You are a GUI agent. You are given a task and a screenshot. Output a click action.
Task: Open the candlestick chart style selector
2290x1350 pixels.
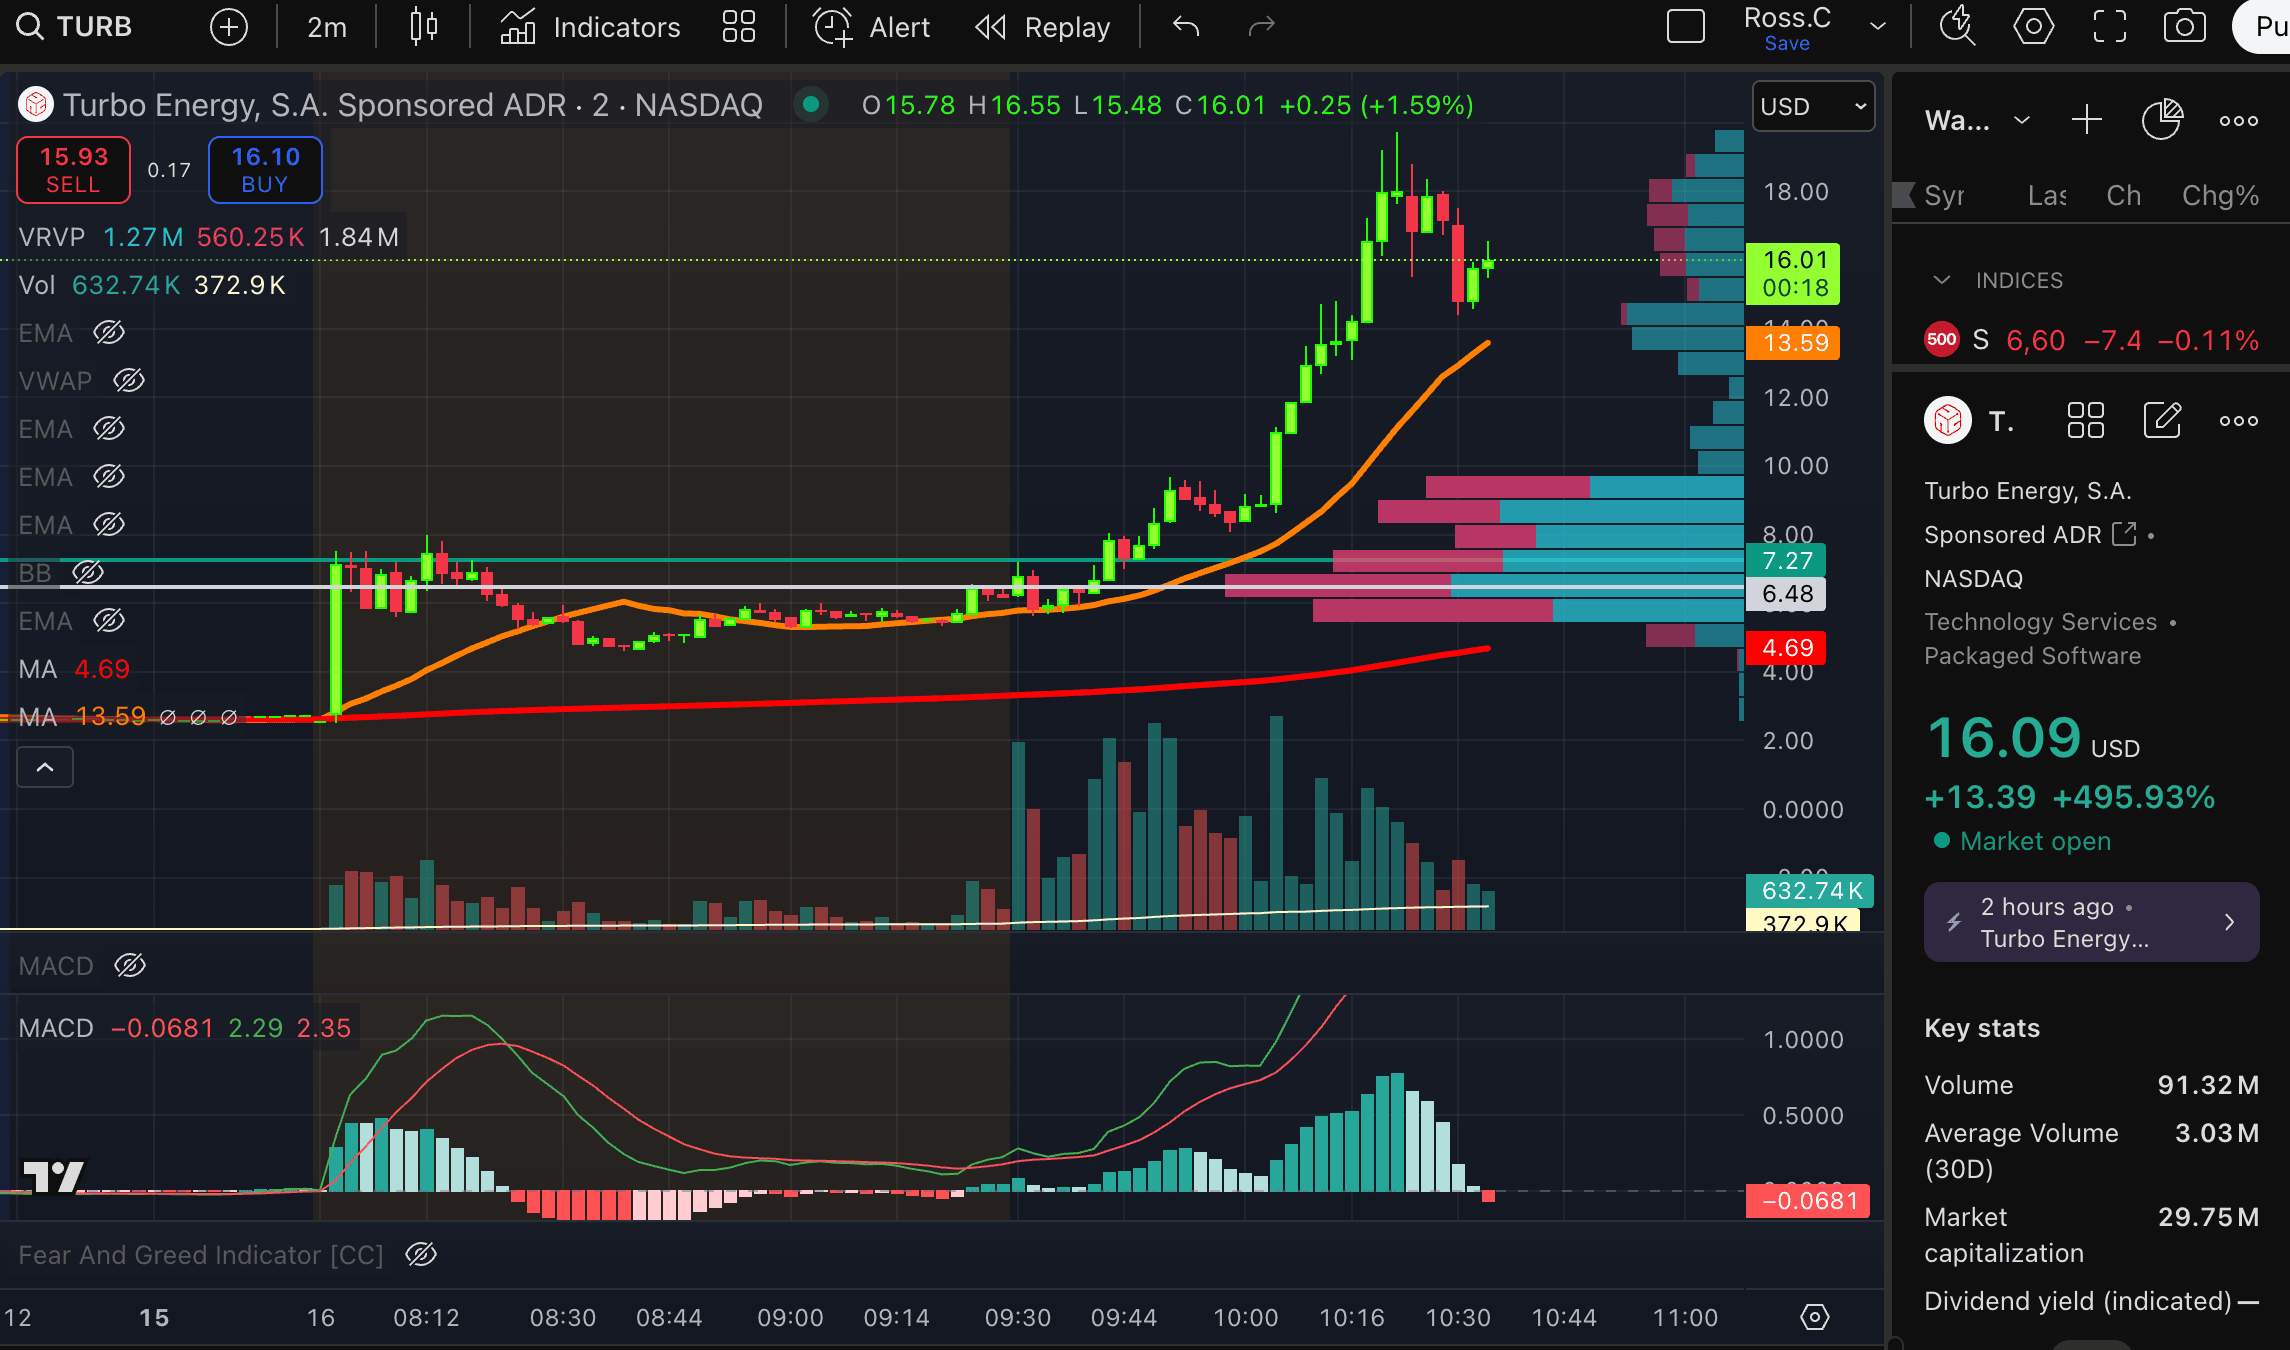click(424, 27)
